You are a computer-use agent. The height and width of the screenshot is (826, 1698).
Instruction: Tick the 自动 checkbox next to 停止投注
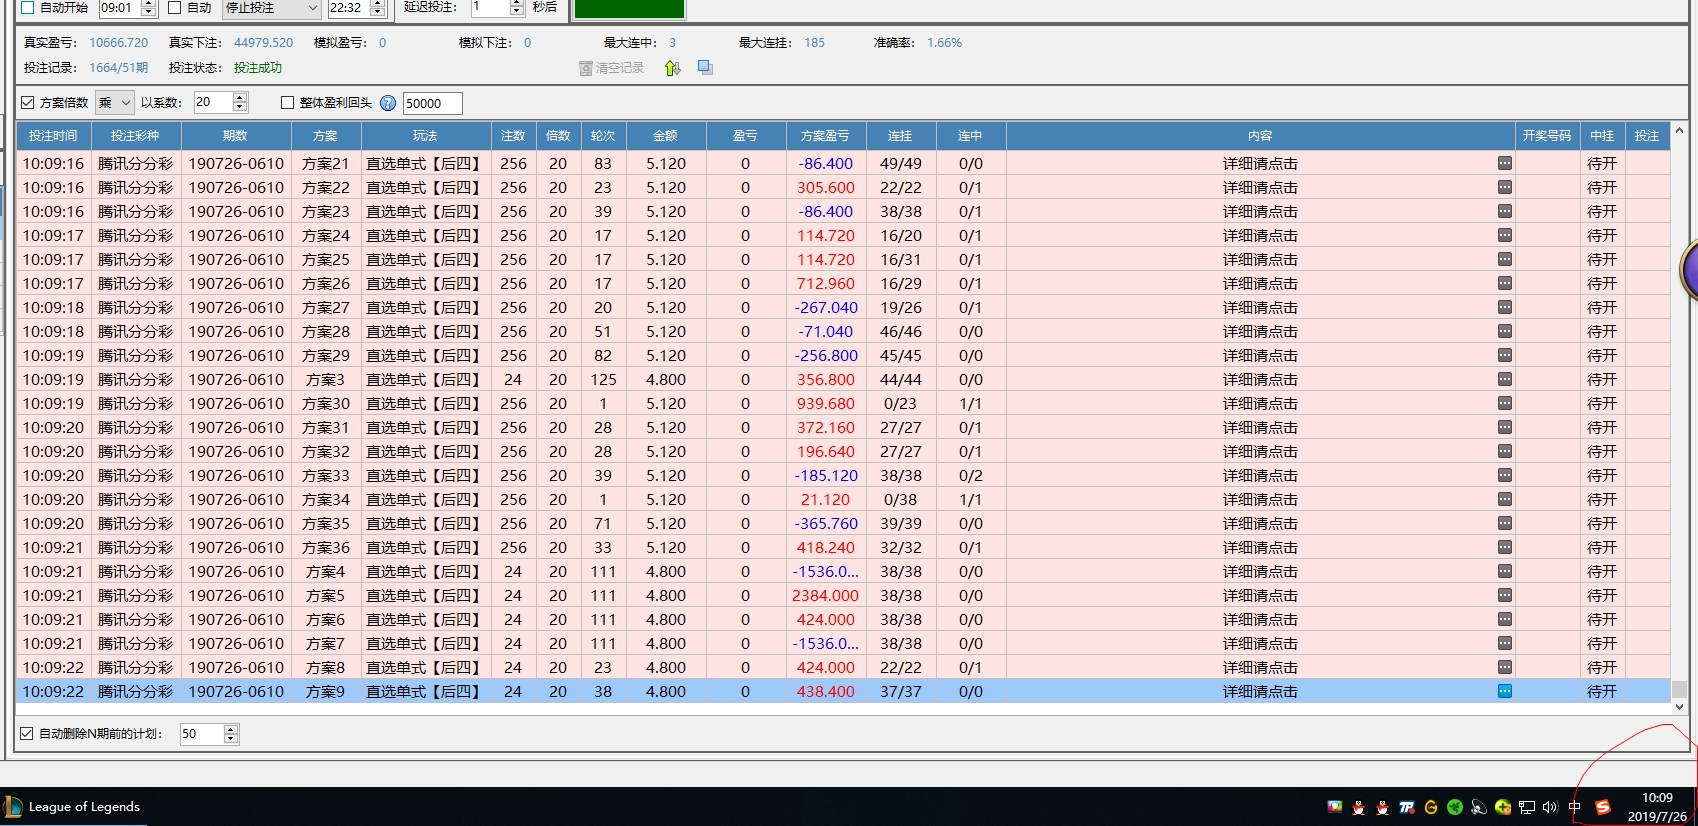click(175, 8)
